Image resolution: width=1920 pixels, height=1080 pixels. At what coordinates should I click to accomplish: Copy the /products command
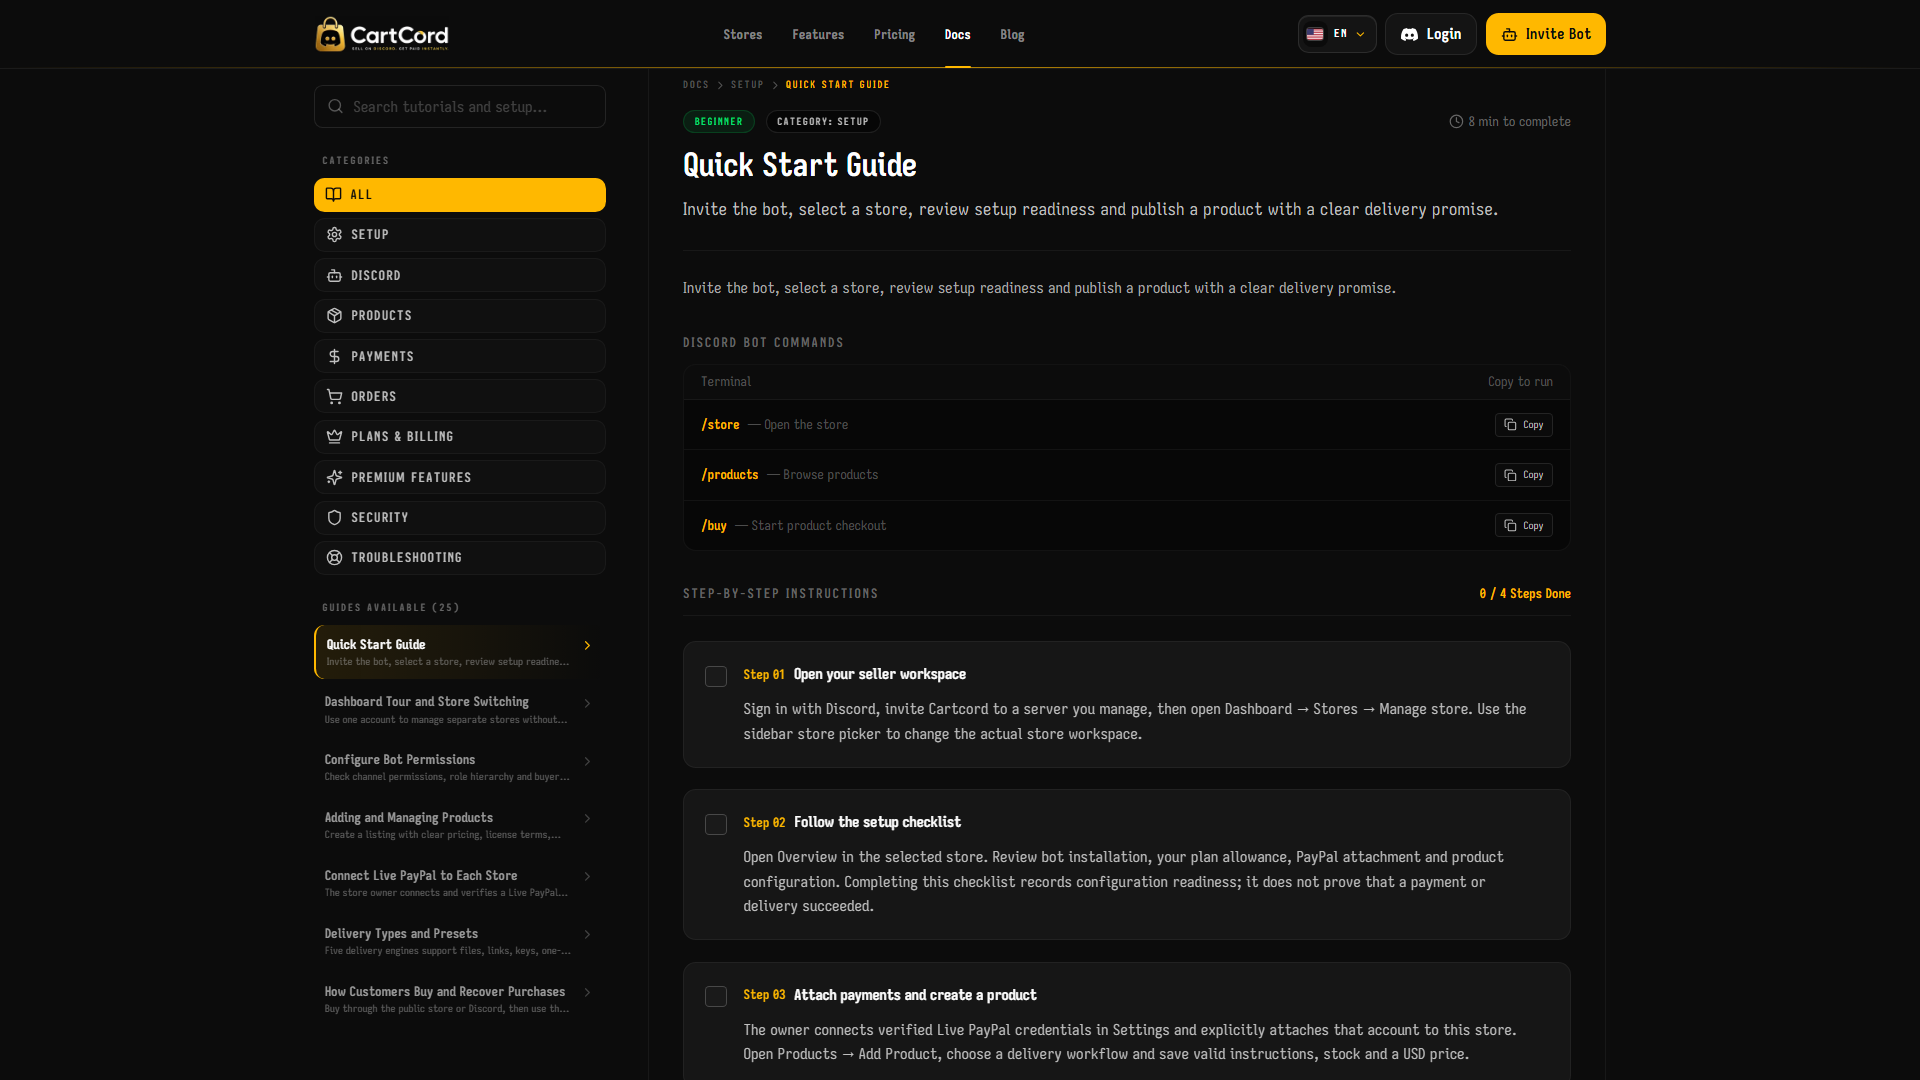[x=1523, y=475]
